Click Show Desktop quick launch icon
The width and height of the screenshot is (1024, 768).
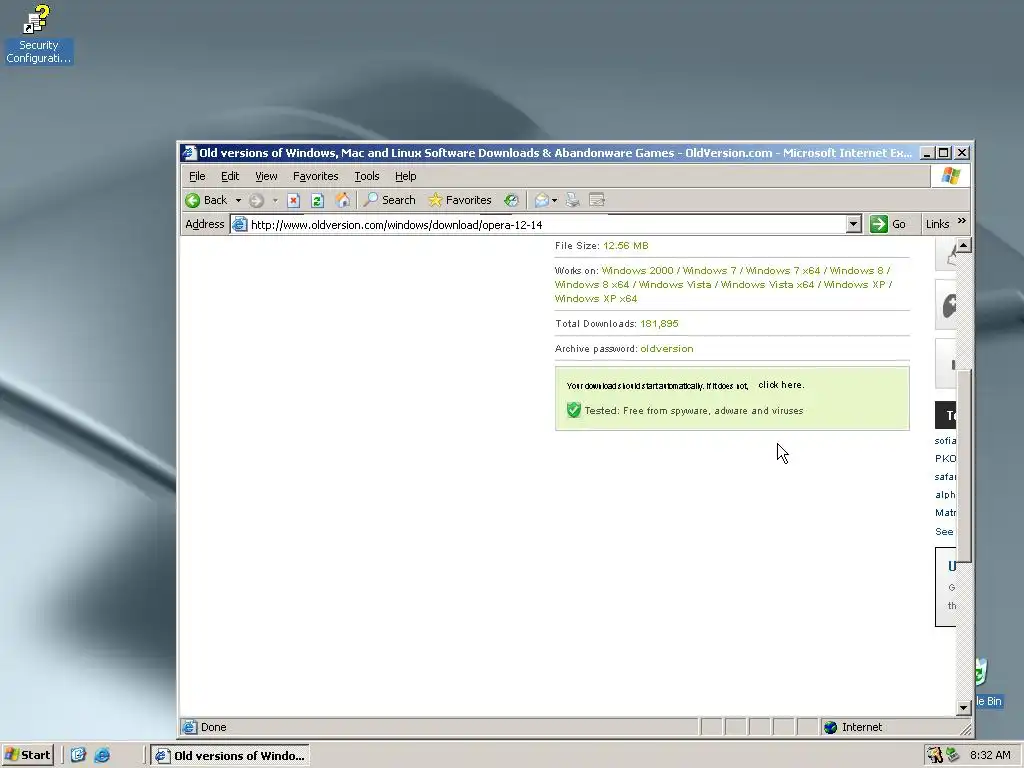point(78,756)
